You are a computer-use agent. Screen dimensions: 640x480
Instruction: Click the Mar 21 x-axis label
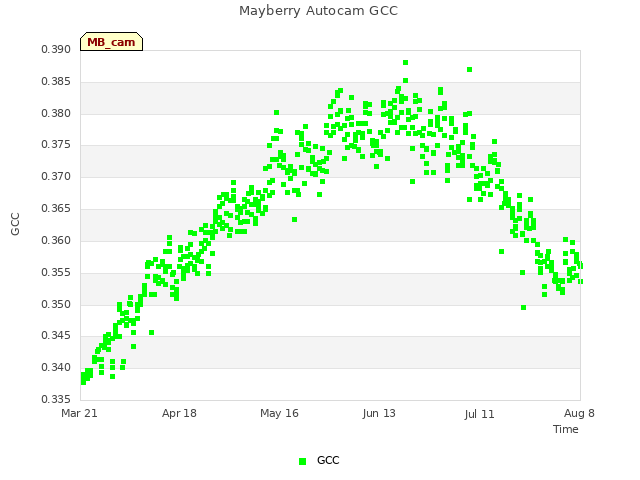(79, 413)
